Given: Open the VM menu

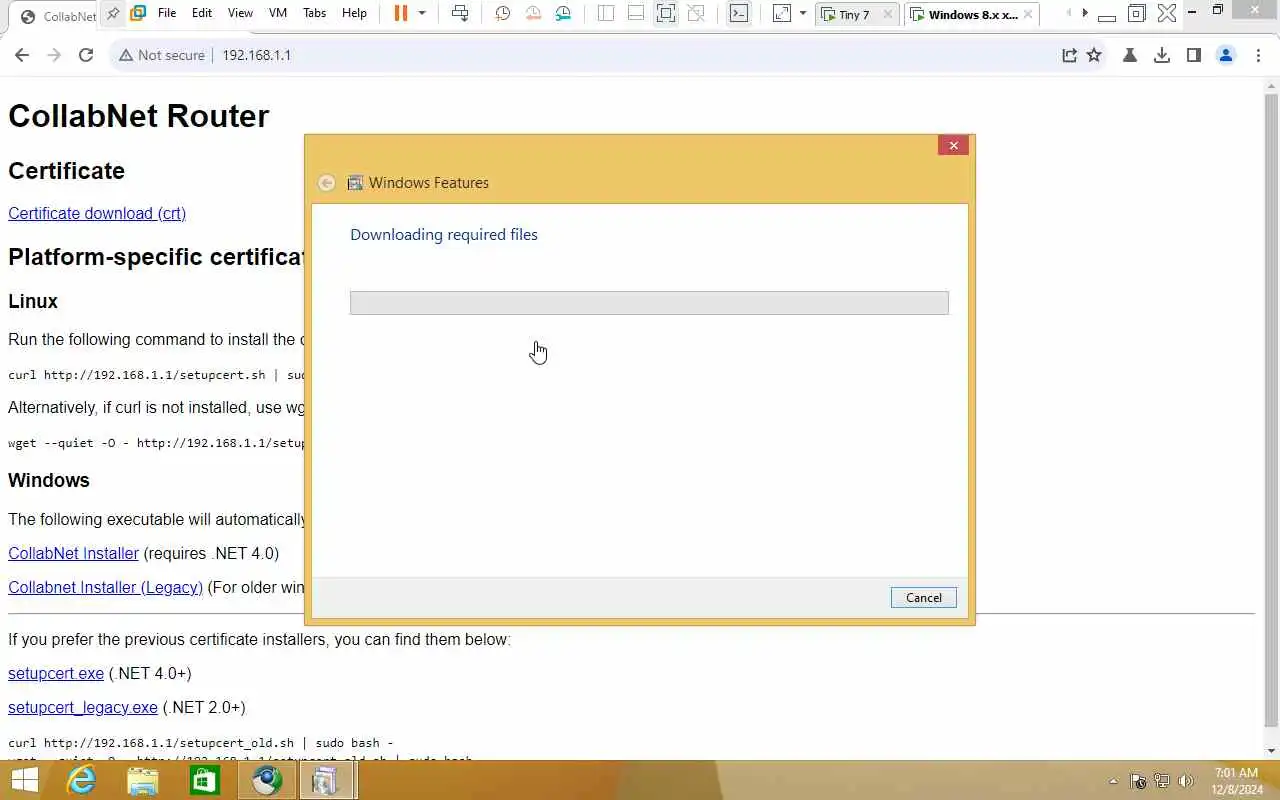Looking at the screenshot, I should 278,14.
